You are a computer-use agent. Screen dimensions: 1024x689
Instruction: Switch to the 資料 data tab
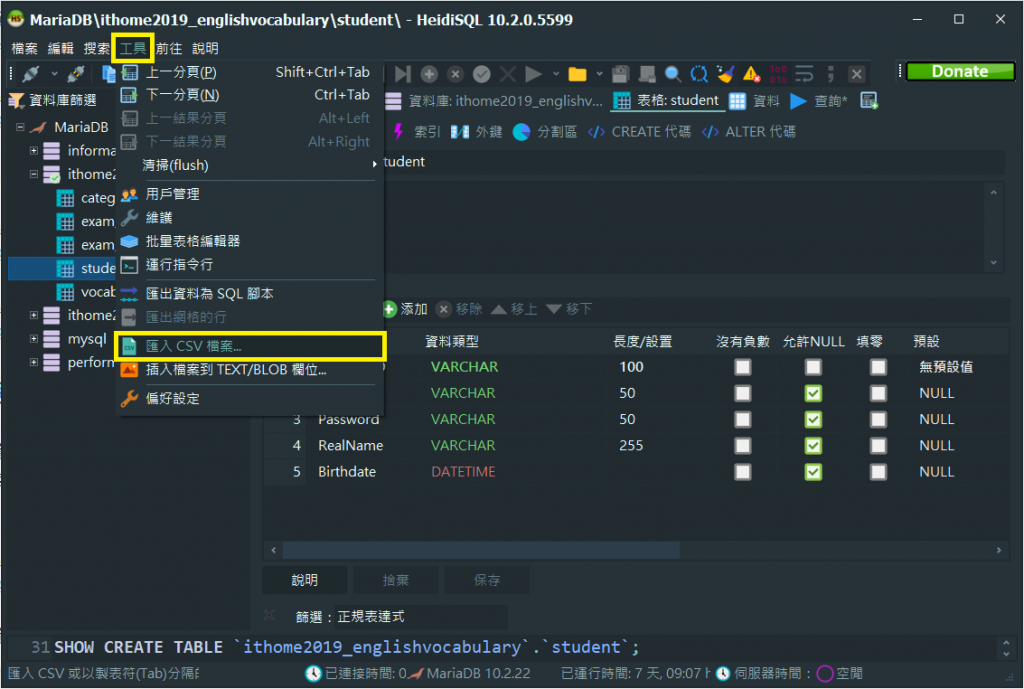[755, 101]
